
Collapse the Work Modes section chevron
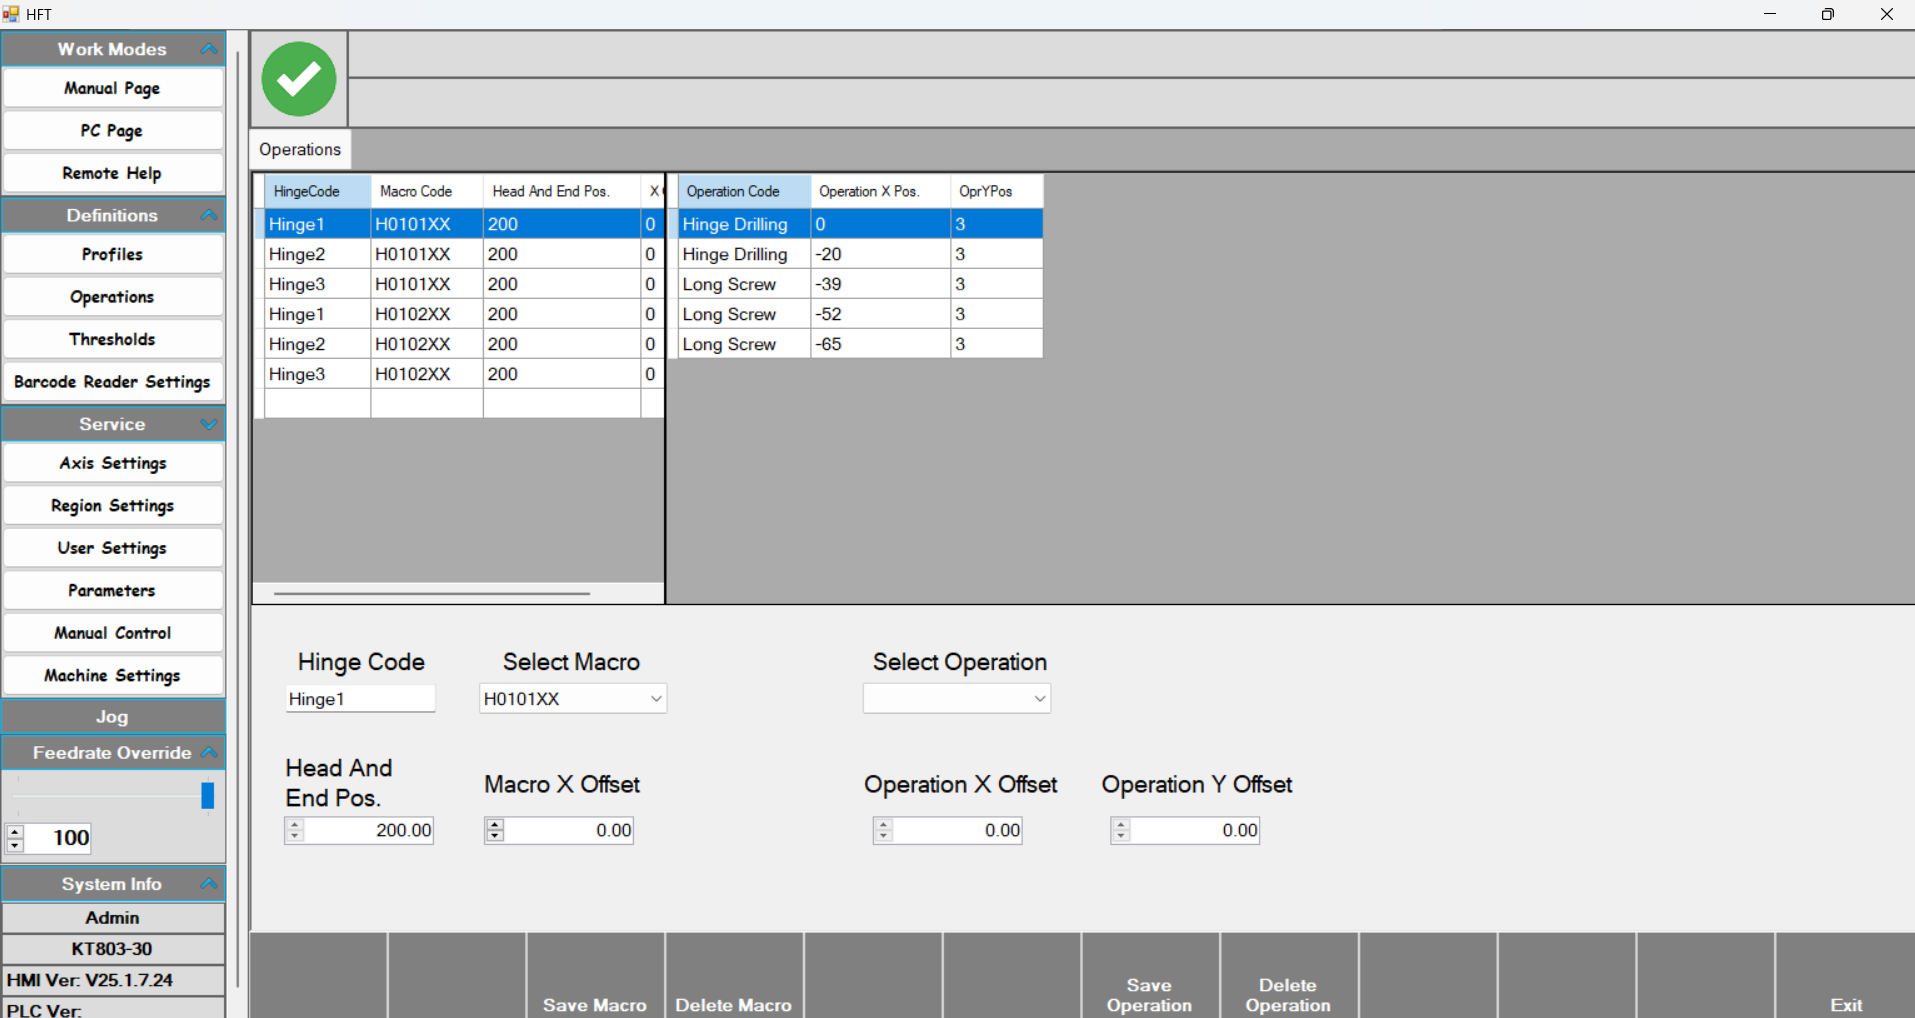pyautogui.click(x=208, y=49)
